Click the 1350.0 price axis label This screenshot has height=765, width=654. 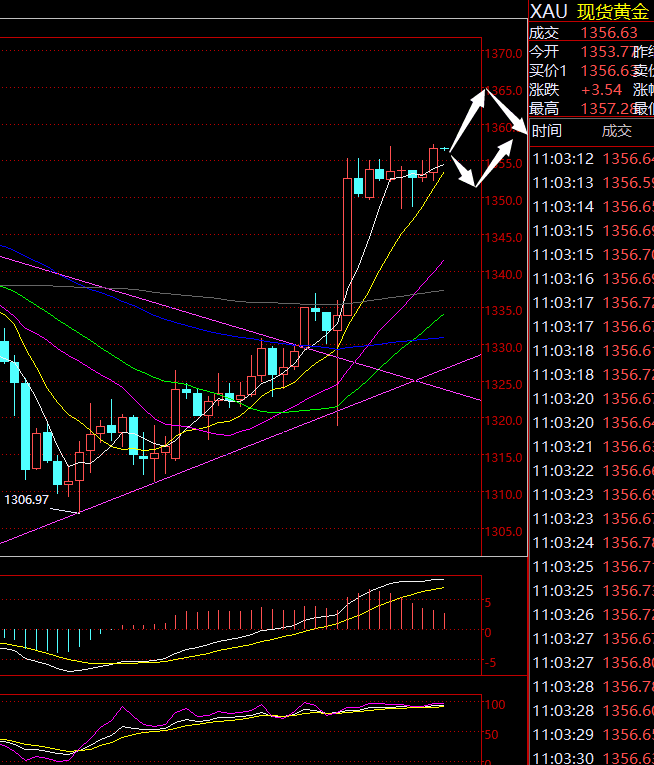503,201
